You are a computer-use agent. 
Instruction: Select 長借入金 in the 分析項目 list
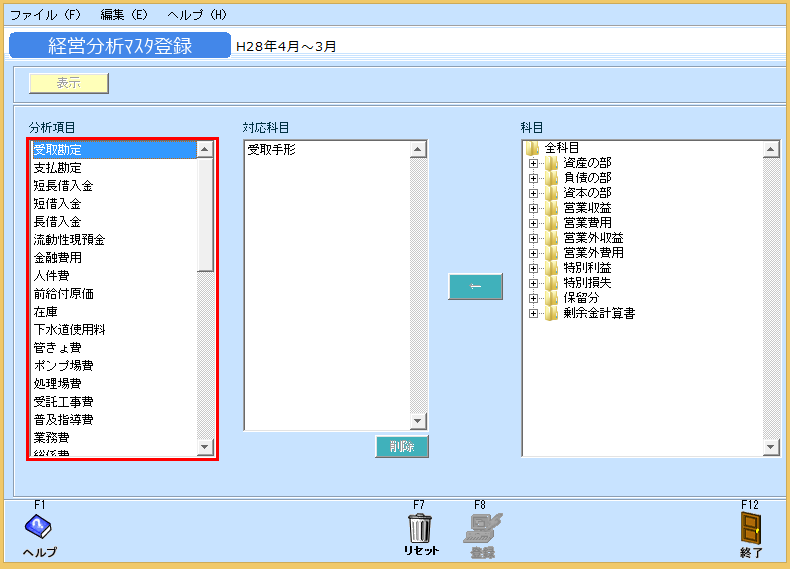[x=114, y=222]
